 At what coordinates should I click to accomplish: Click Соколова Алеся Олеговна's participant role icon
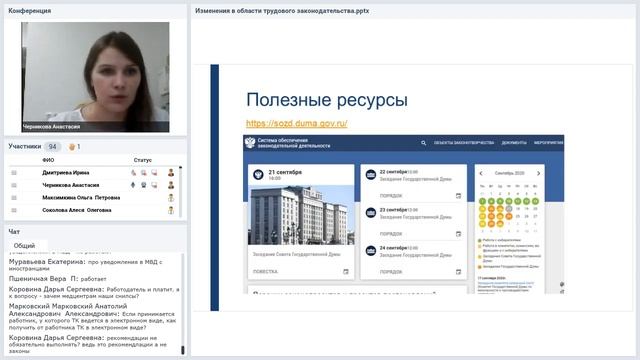171,210
